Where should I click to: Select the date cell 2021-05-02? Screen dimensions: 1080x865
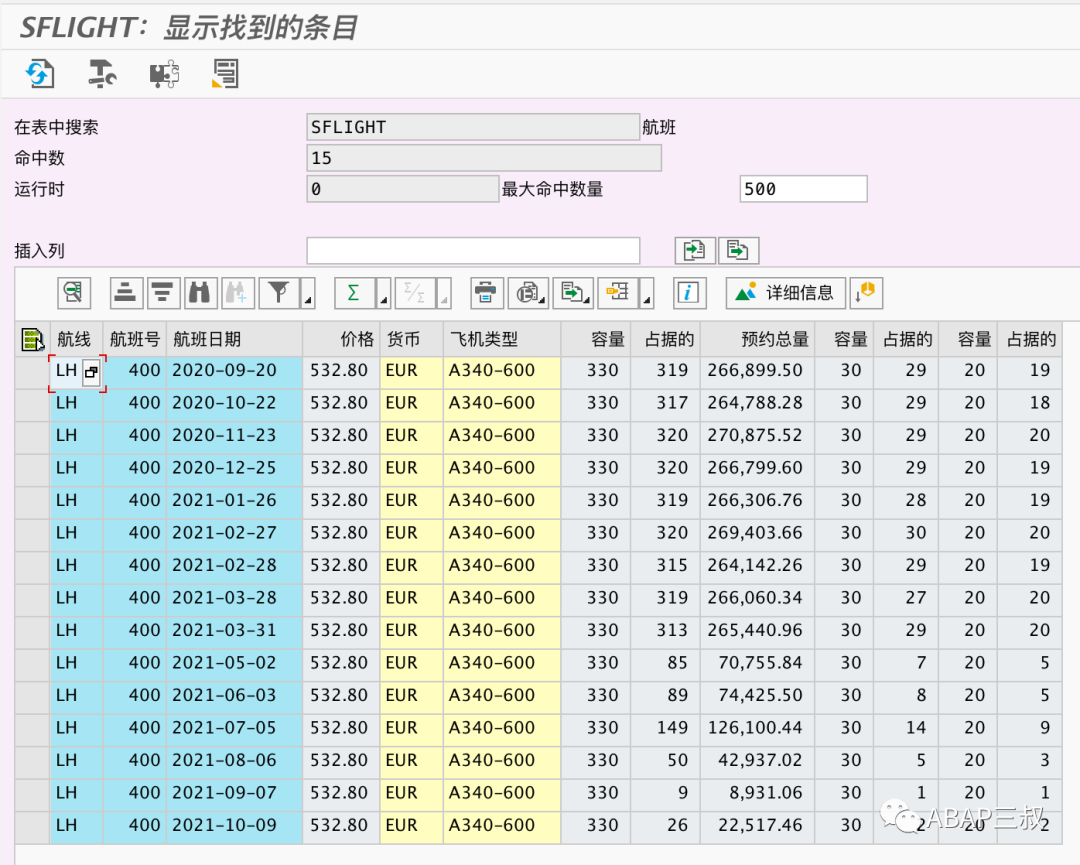pyautogui.click(x=234, y=663)
